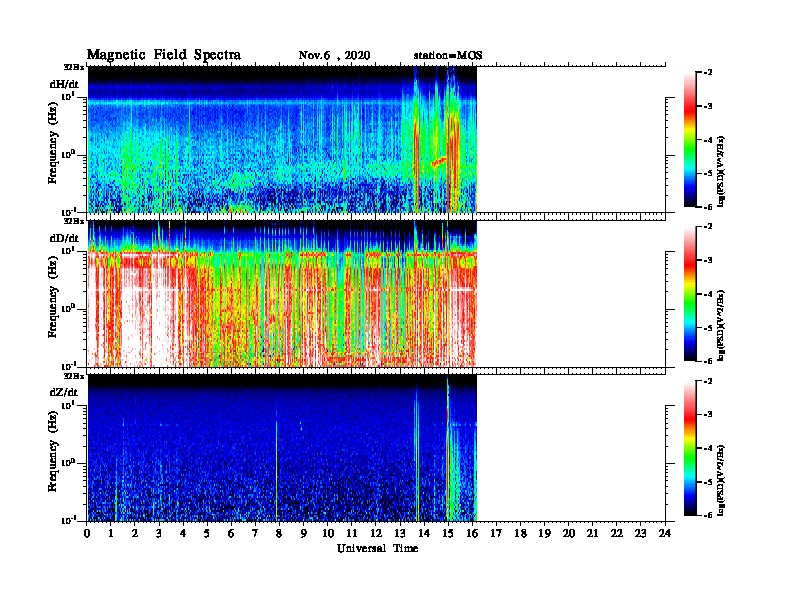Click hour "19" on Universal Time axis
The height and width of the screenshot is (612, 792).
[x=544, y=534]
